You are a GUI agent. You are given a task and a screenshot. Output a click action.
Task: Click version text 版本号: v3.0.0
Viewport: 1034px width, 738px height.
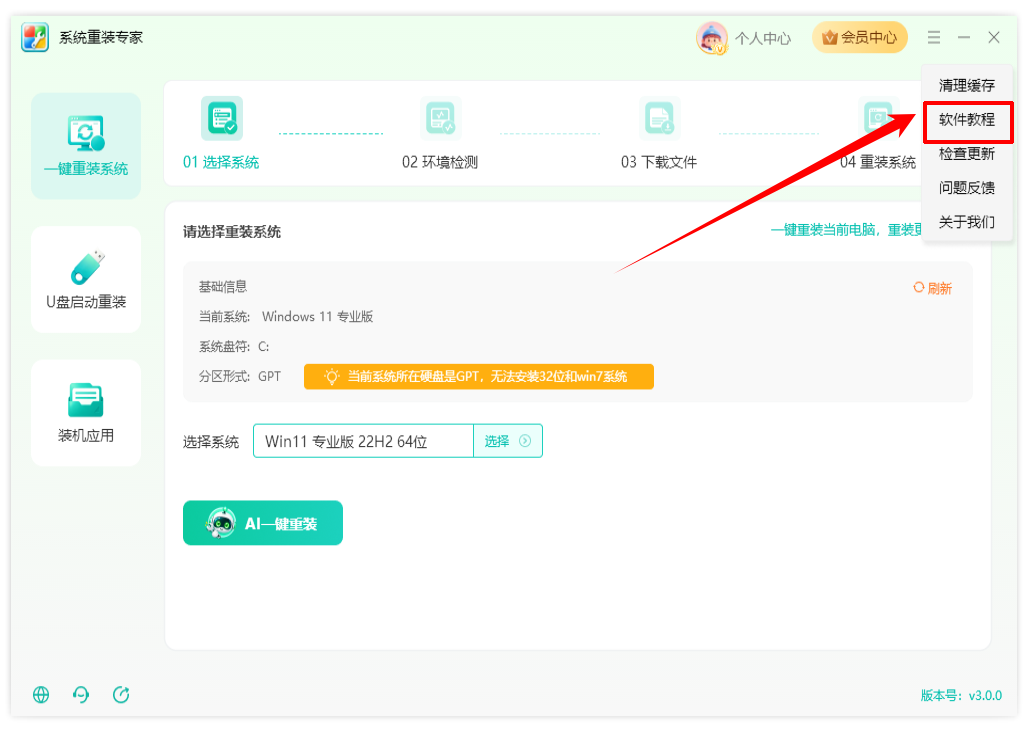(961, 695)
